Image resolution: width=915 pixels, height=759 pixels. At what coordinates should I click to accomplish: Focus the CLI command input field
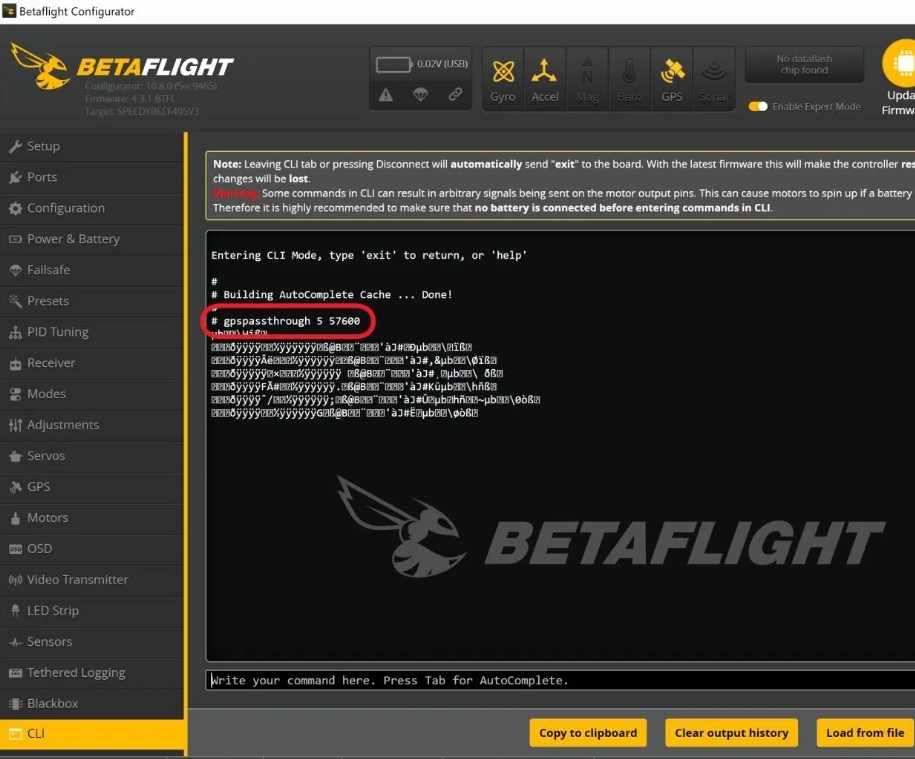coord(560,680)
